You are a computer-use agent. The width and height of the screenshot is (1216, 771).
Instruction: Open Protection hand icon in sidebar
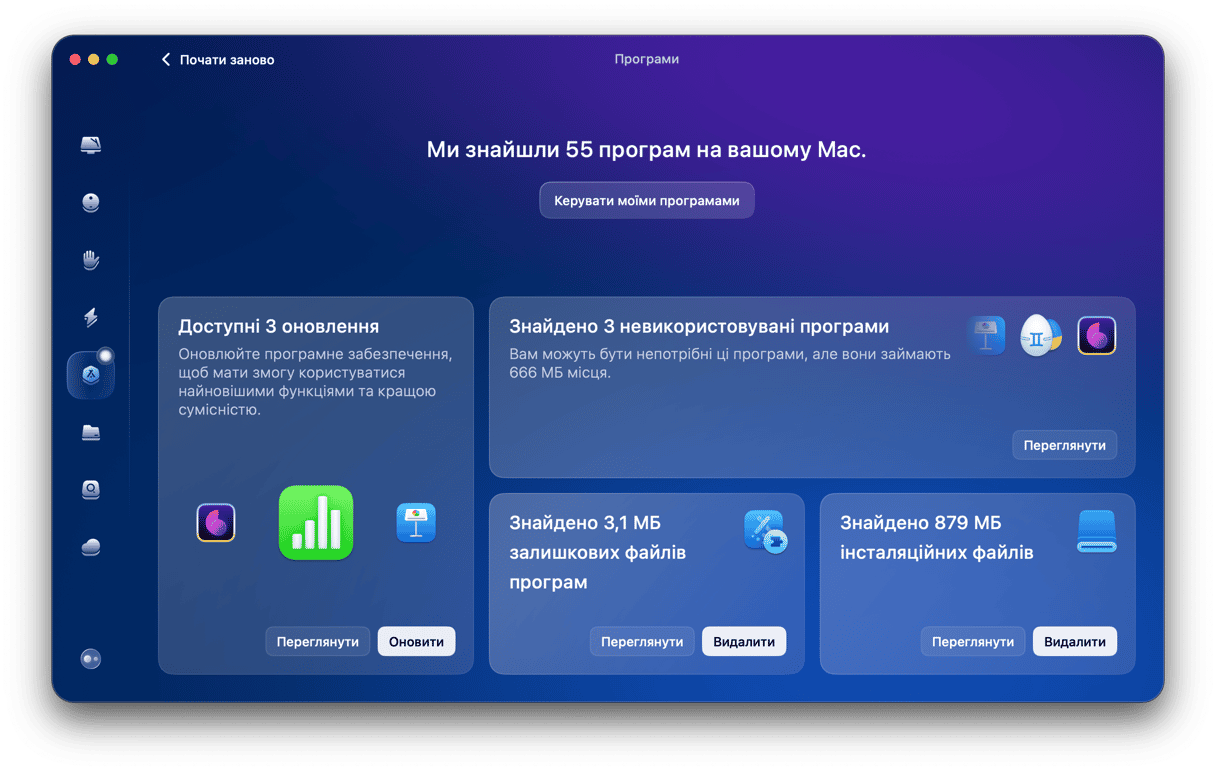91,261
